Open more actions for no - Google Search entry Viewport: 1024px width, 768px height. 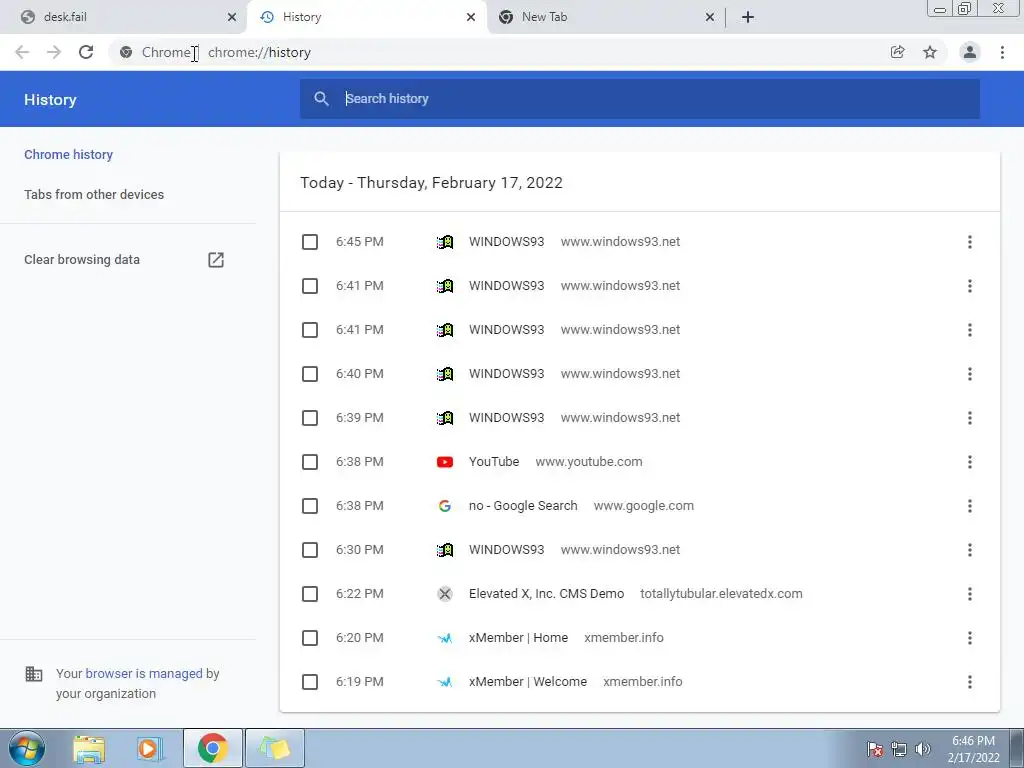point(970,505)
